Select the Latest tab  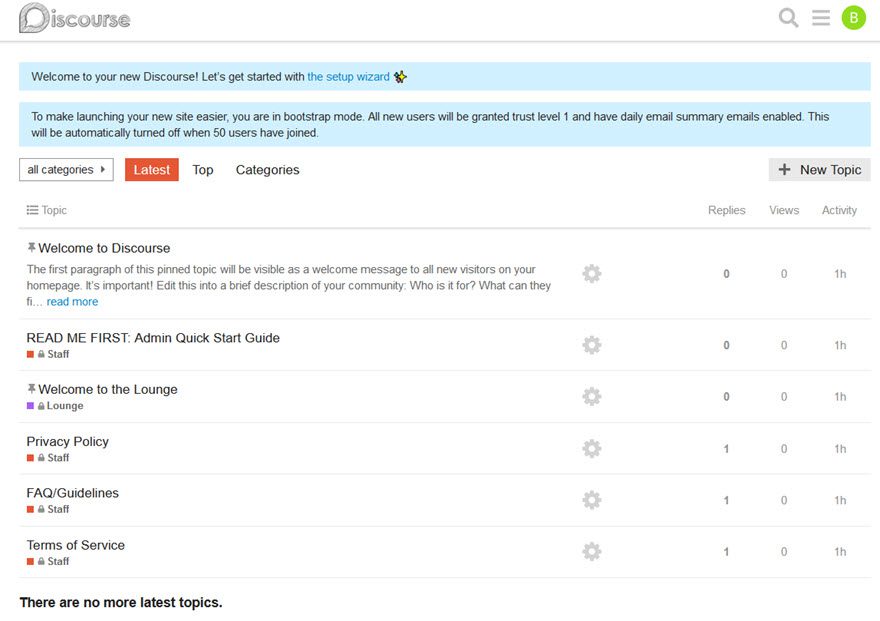point(151,169)
